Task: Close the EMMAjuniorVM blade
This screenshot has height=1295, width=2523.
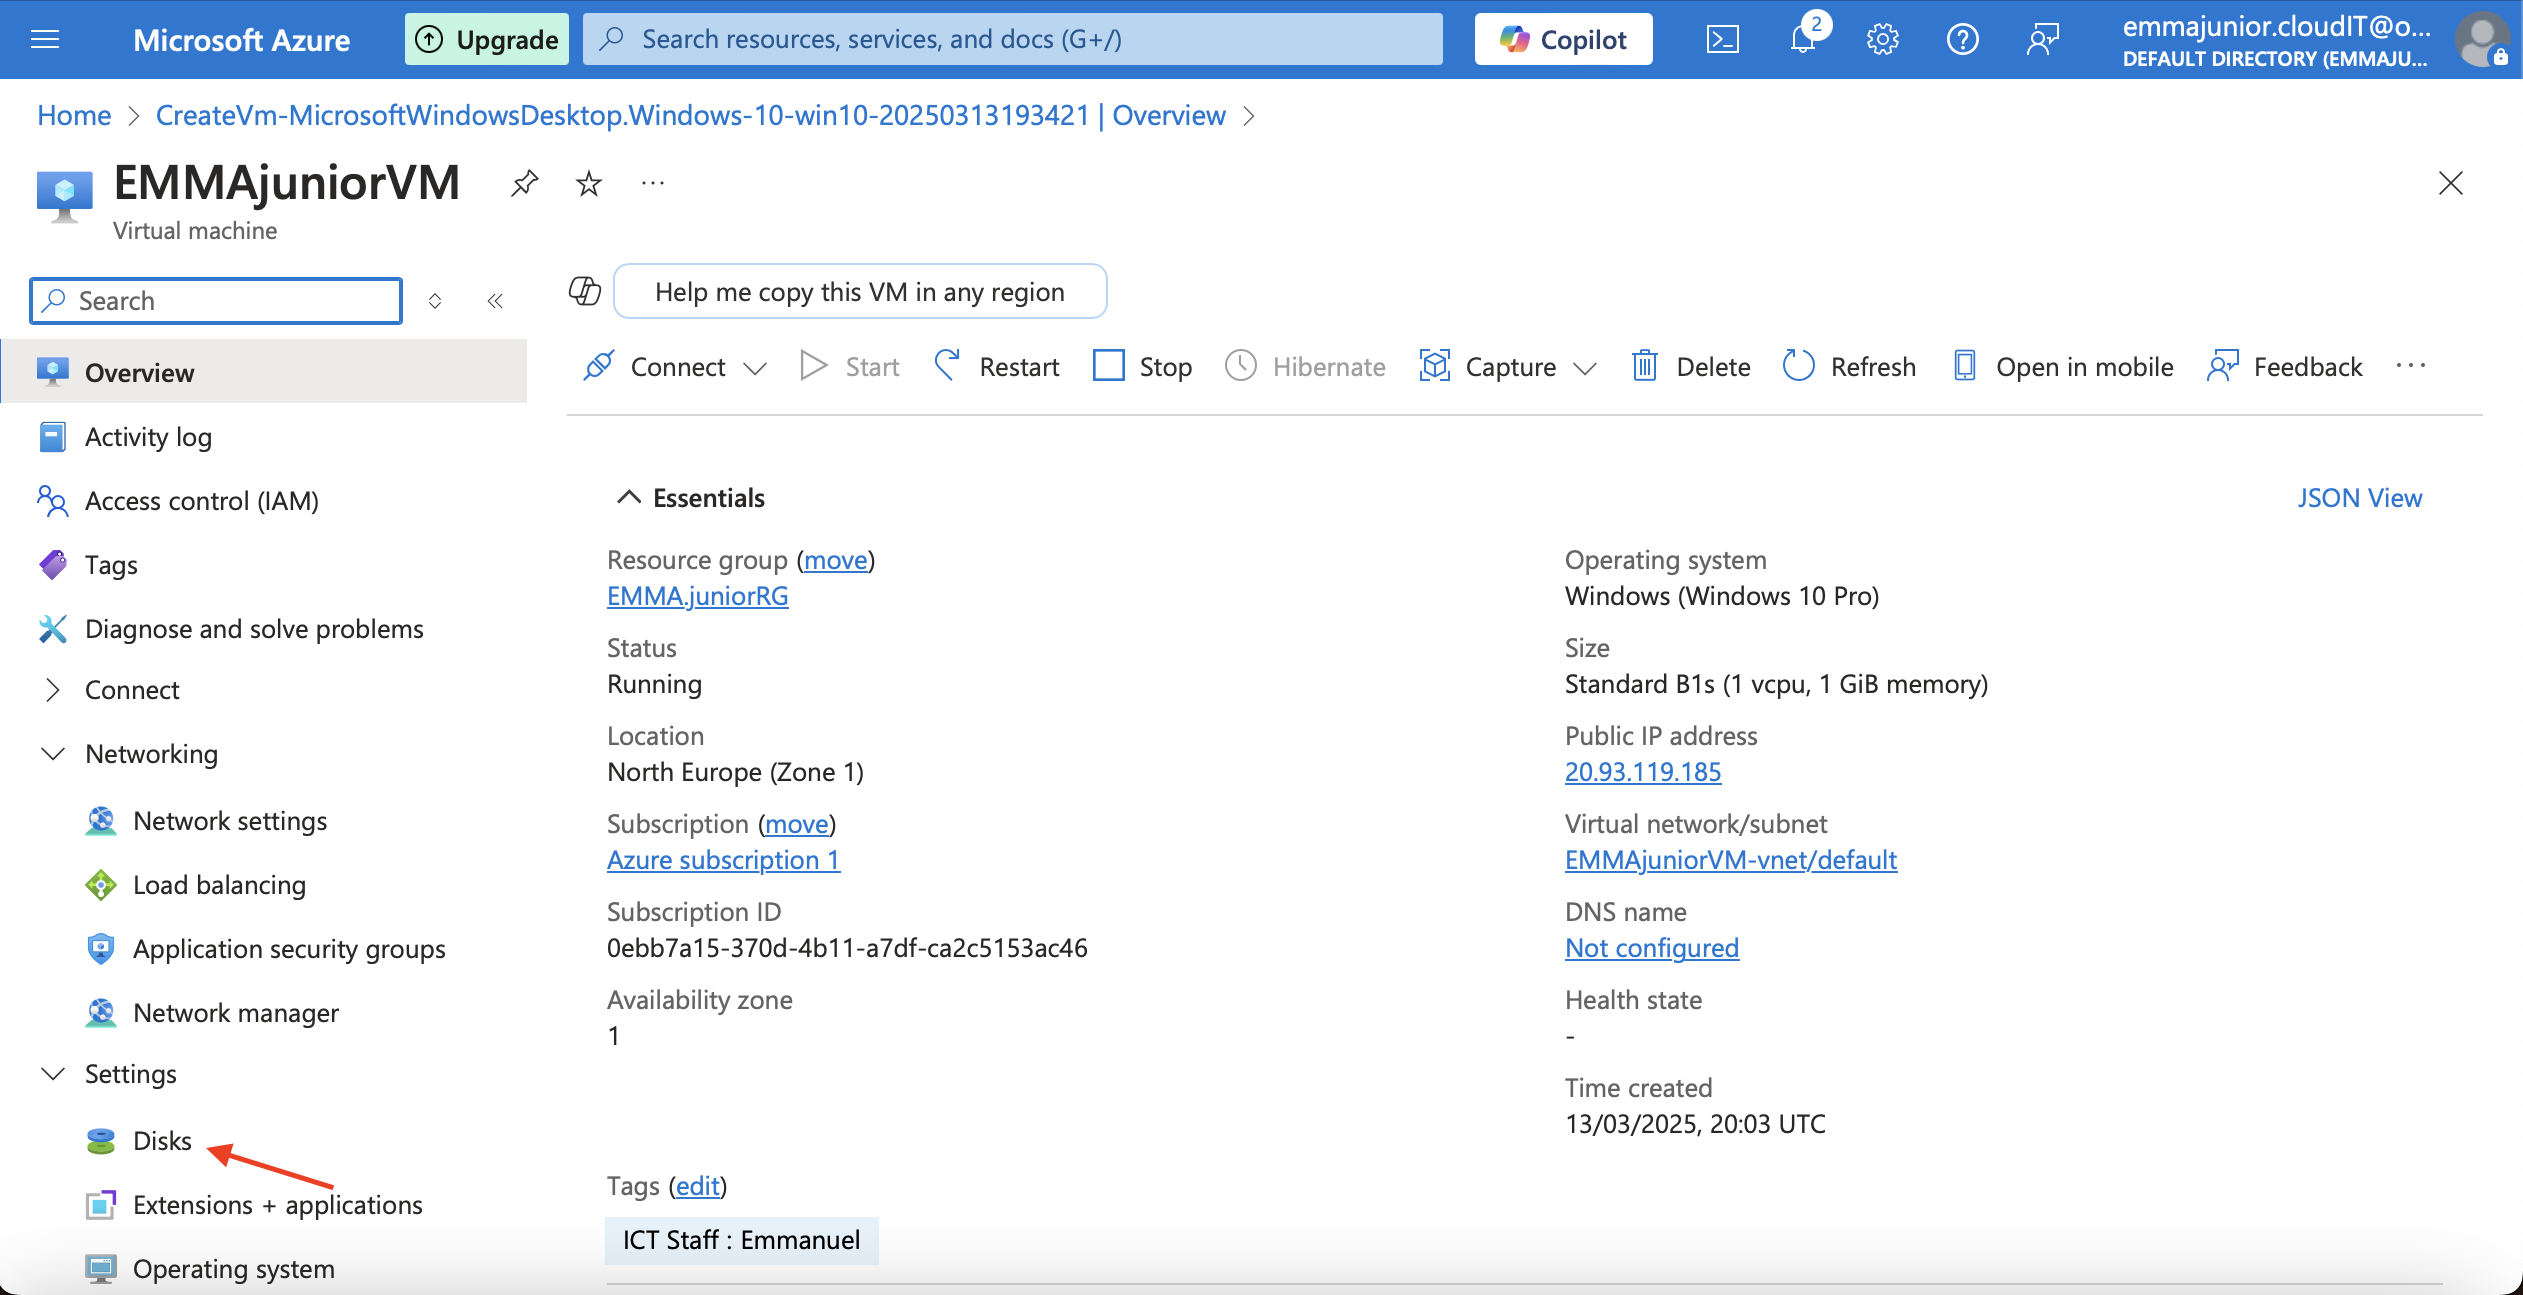Action: (x=2450, y=183)
